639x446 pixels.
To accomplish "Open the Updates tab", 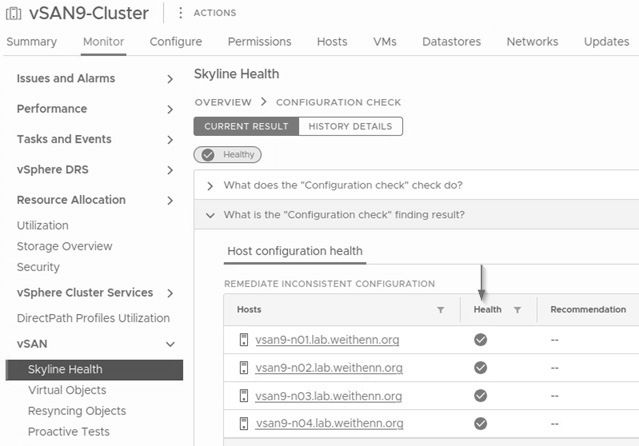I will [606, 42].
